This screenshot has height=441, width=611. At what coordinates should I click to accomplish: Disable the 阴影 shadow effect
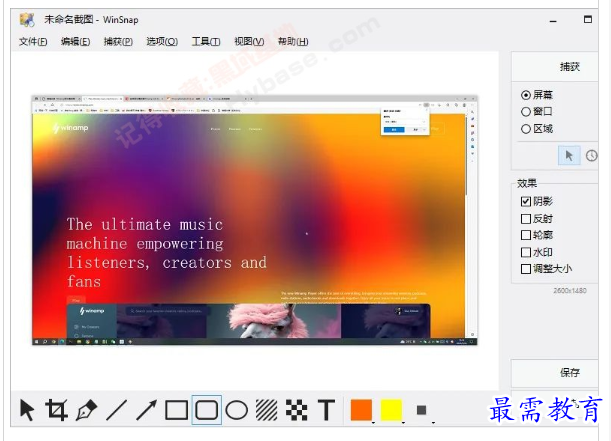pos(537,201)
